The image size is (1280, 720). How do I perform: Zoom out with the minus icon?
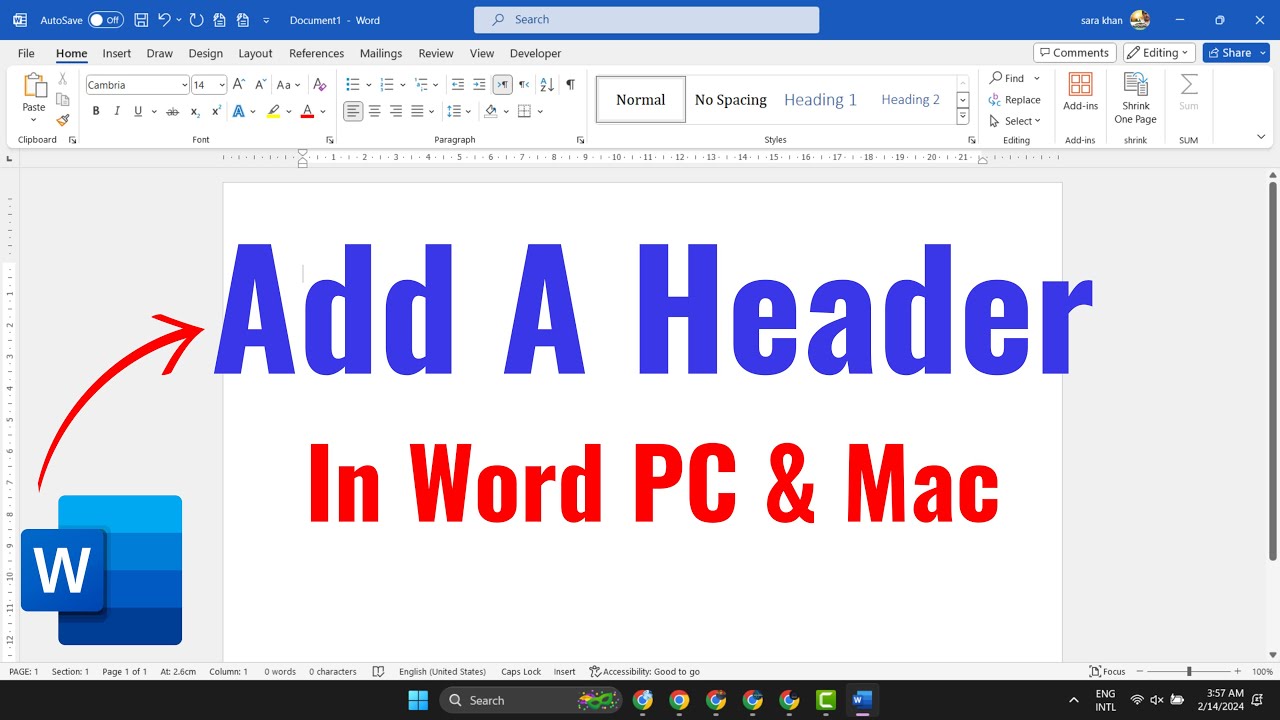(x=1140, y=672)
